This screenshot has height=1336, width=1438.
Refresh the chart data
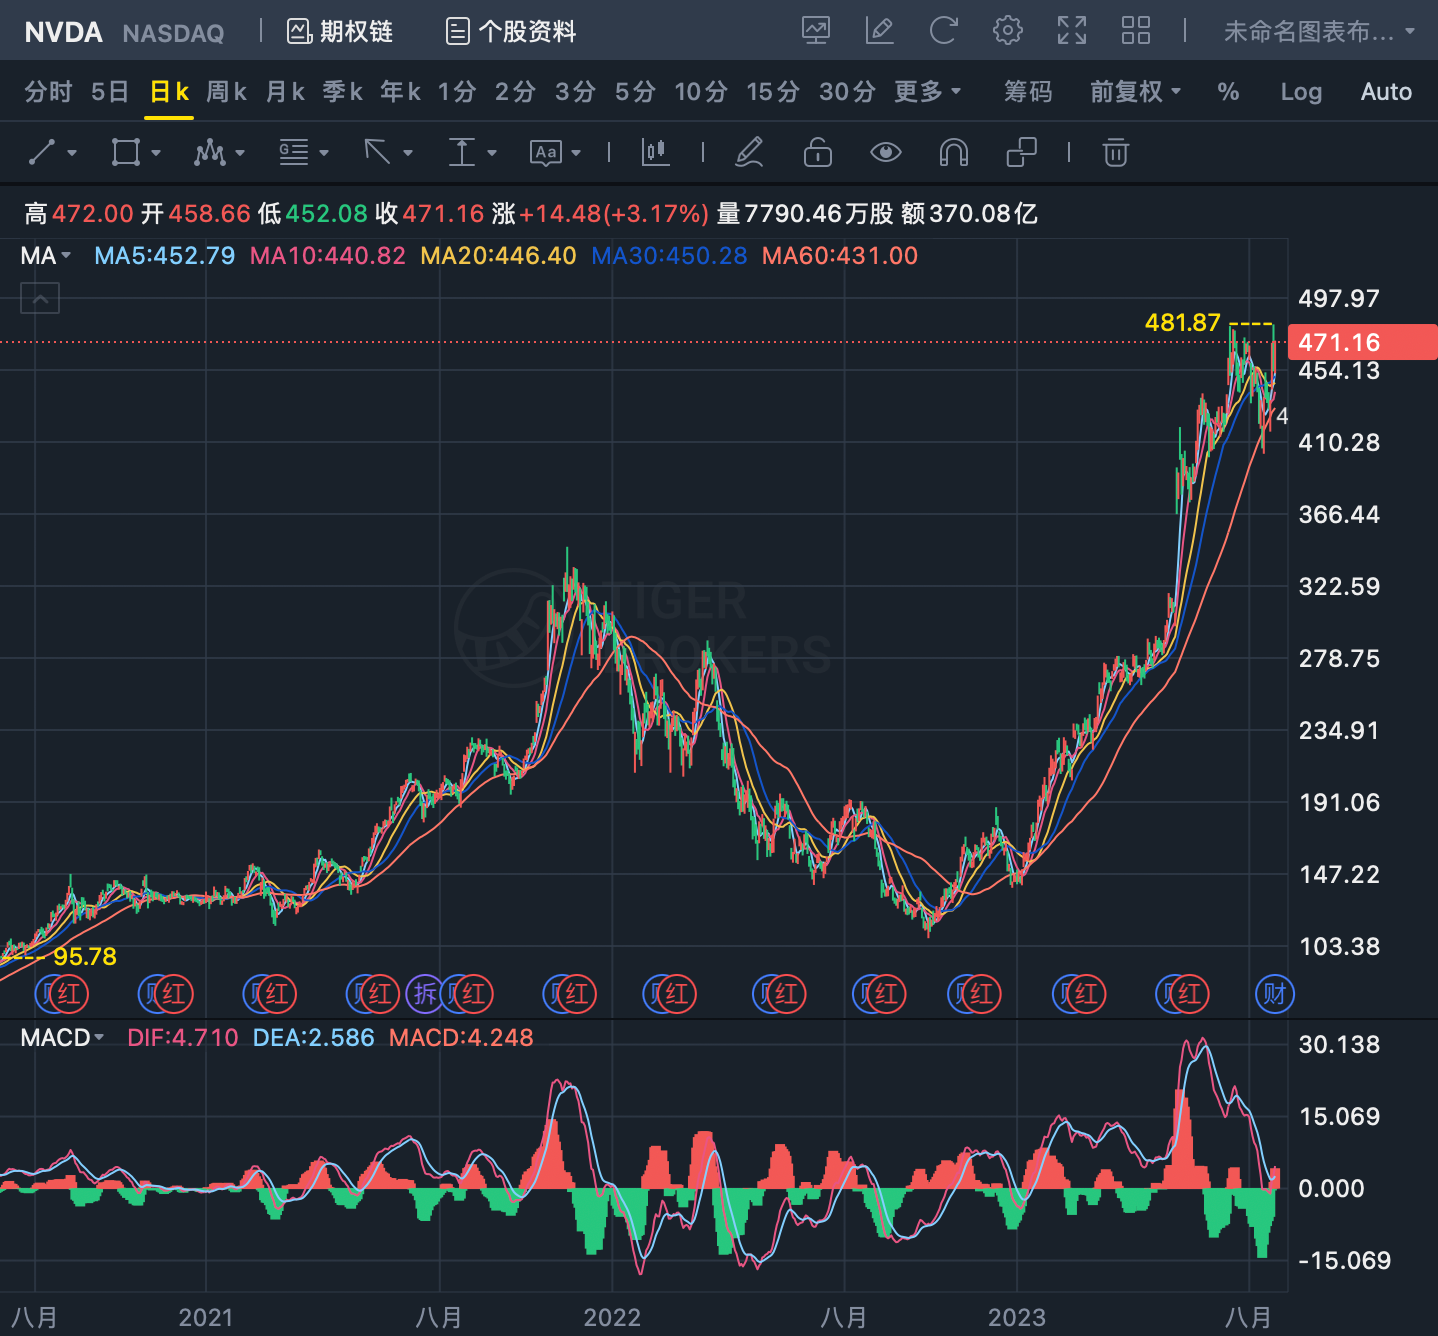(944, 31)
